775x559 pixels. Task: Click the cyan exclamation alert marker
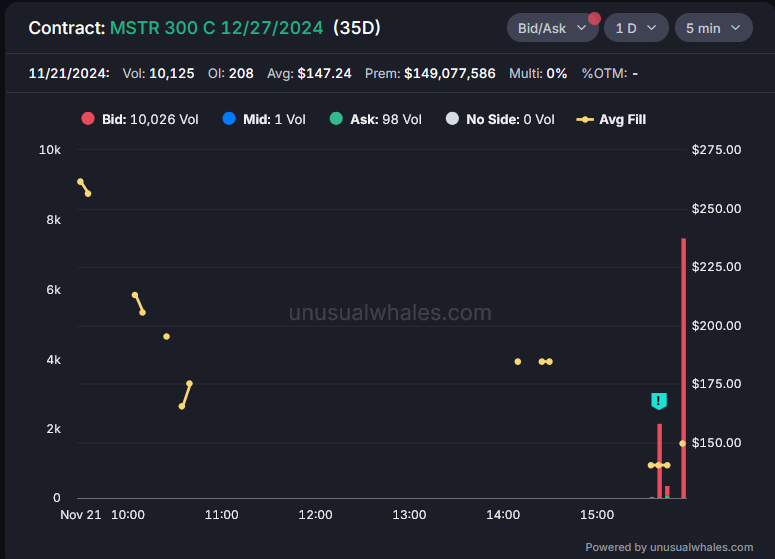point(658,401)
